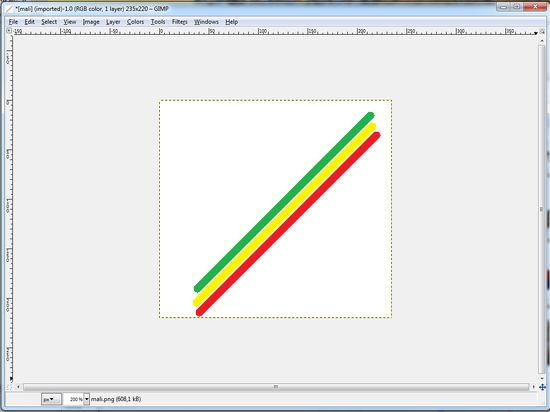Open the Filters menu
The image size is (550, 412).
[180, 22]
